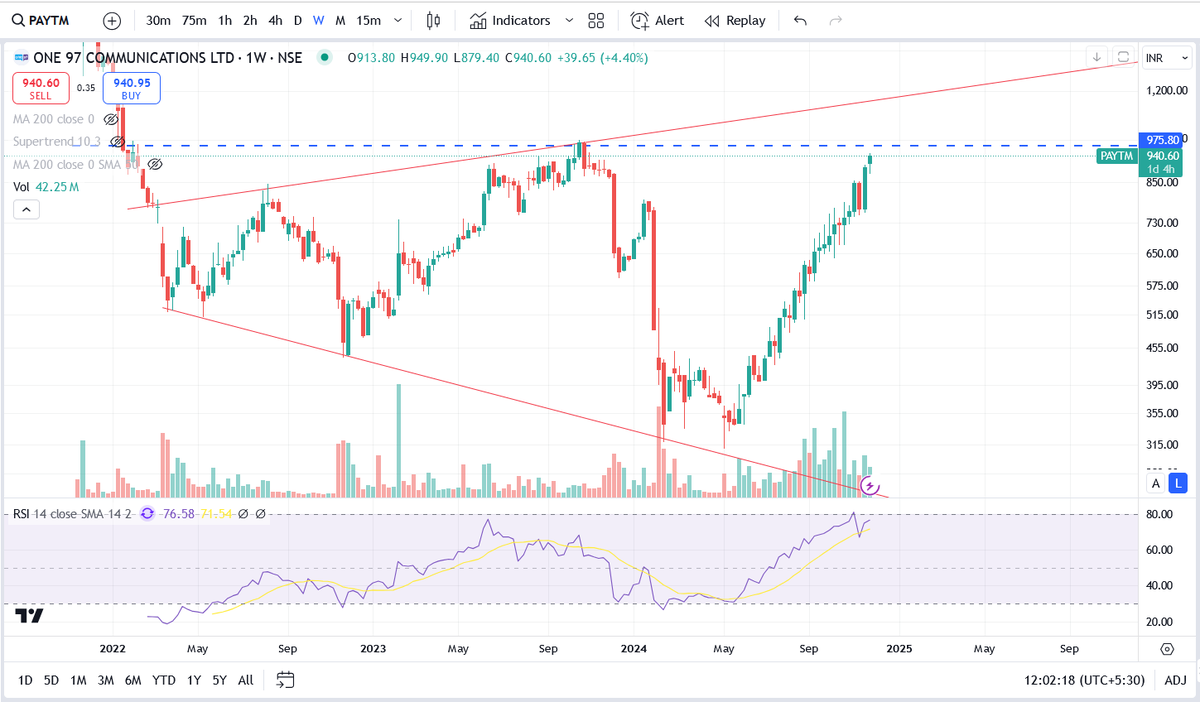The width and height of the screenshot is (1200, 702).
Task: Select the Daily (D) interval
Action: click(297, 20)
